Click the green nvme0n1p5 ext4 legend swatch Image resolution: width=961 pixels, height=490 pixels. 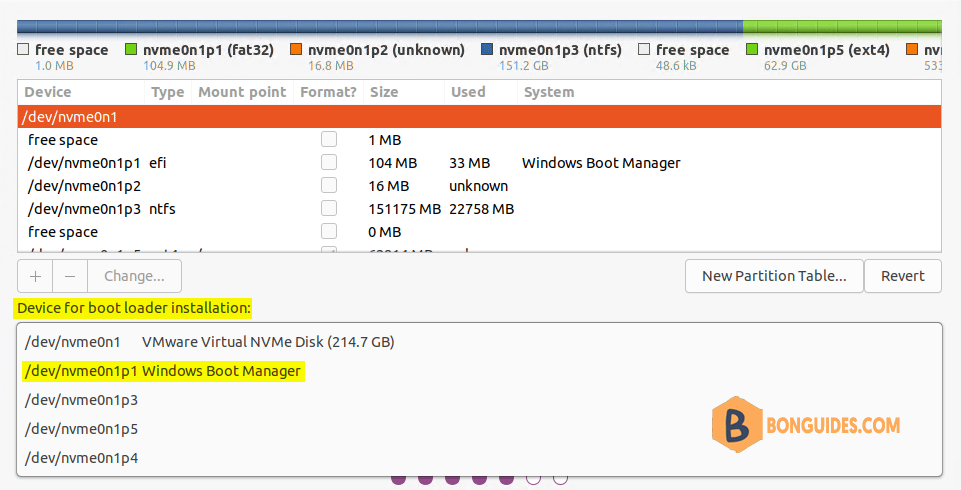click(751, 50)
